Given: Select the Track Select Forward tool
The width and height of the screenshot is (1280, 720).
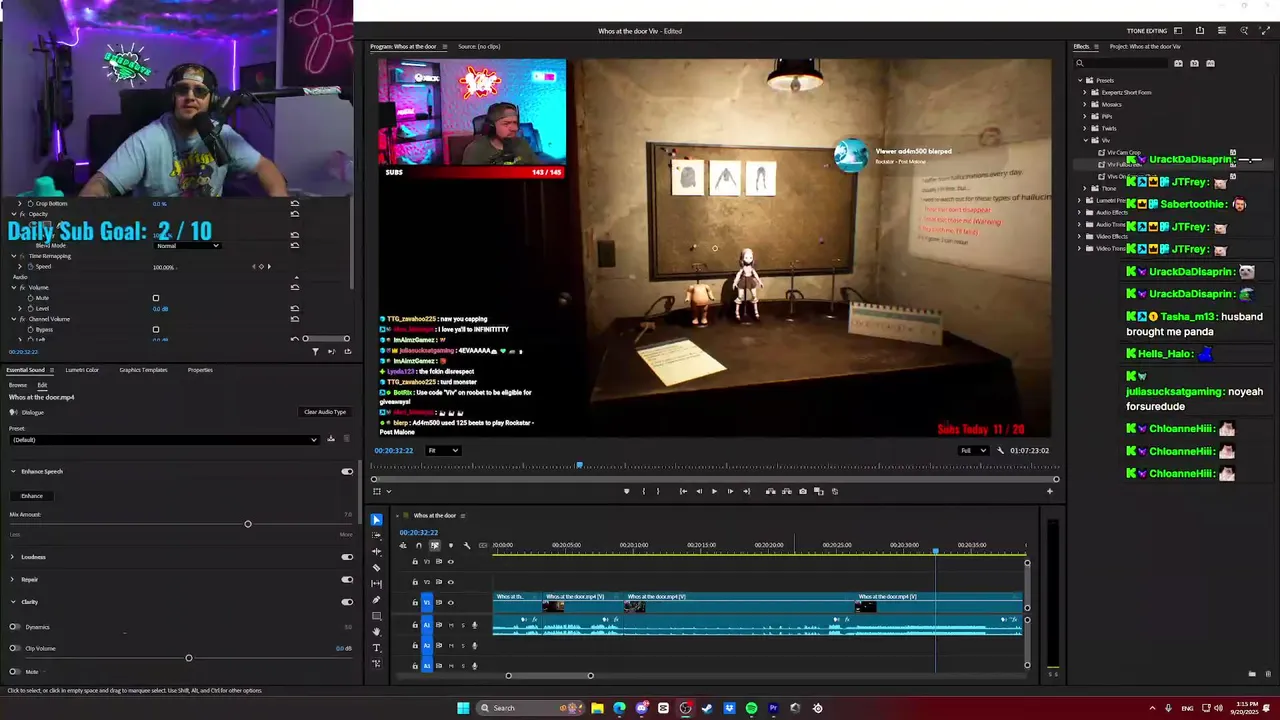Looking at the screenshot, I should pyautogui.click(x=376, y=536).
